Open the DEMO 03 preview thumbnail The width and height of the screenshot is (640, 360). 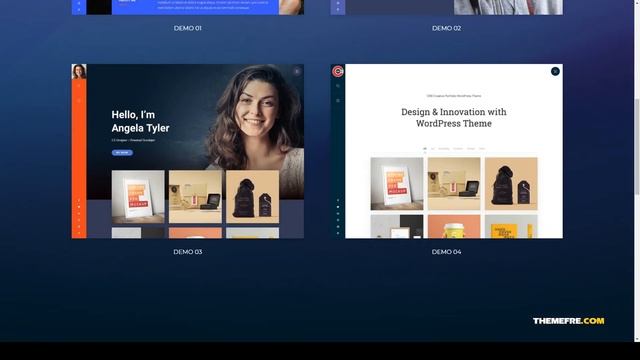(x=188, y=151)
